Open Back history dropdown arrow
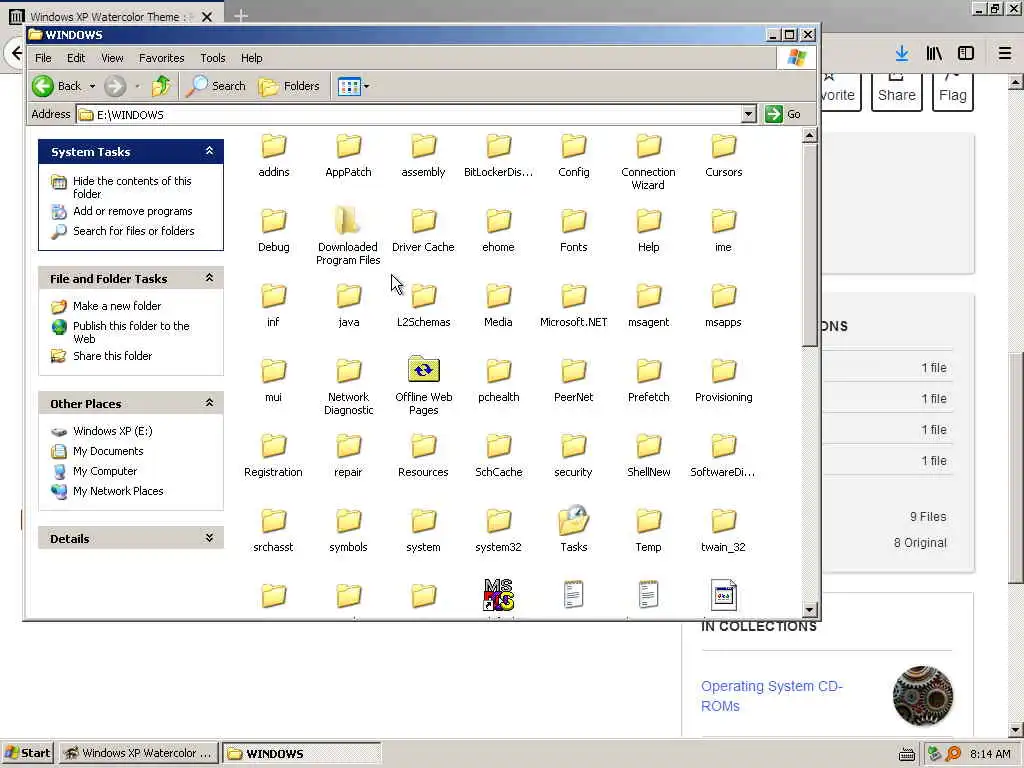 tap(92, 86)
